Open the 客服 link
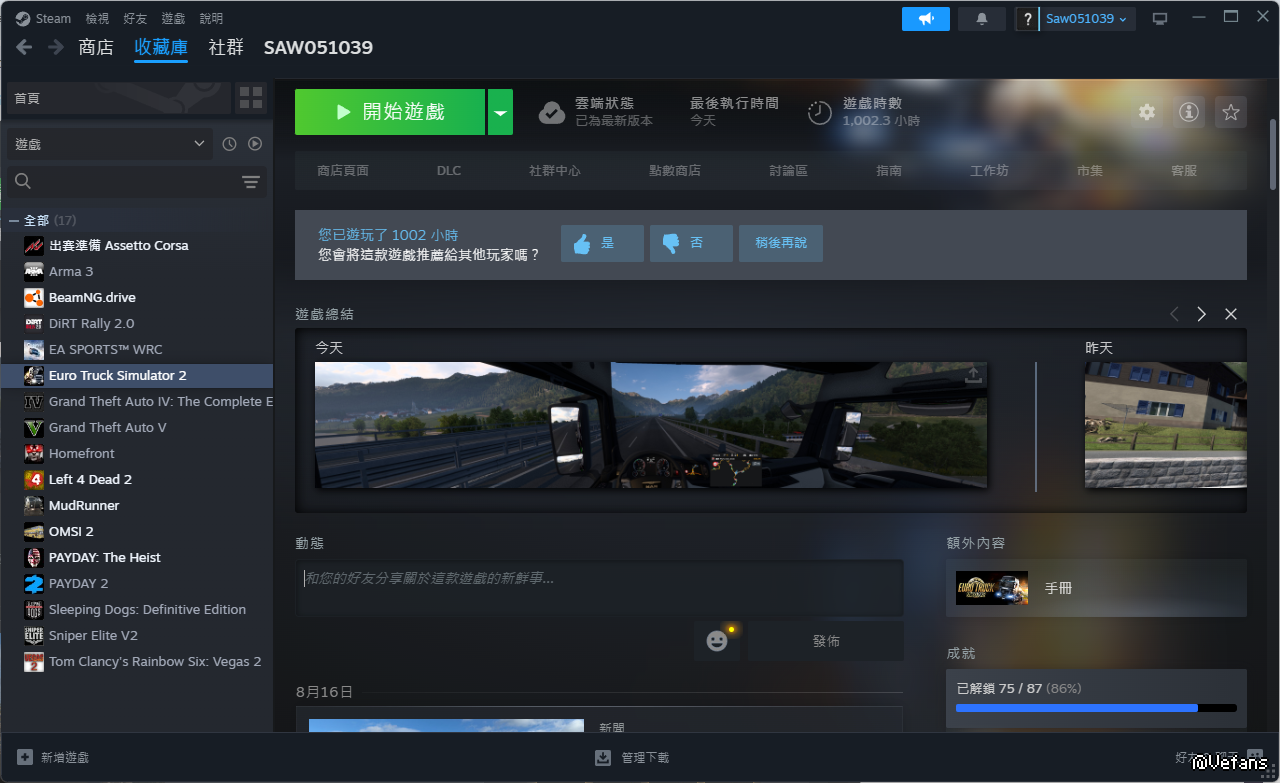 click(1184, 171)
